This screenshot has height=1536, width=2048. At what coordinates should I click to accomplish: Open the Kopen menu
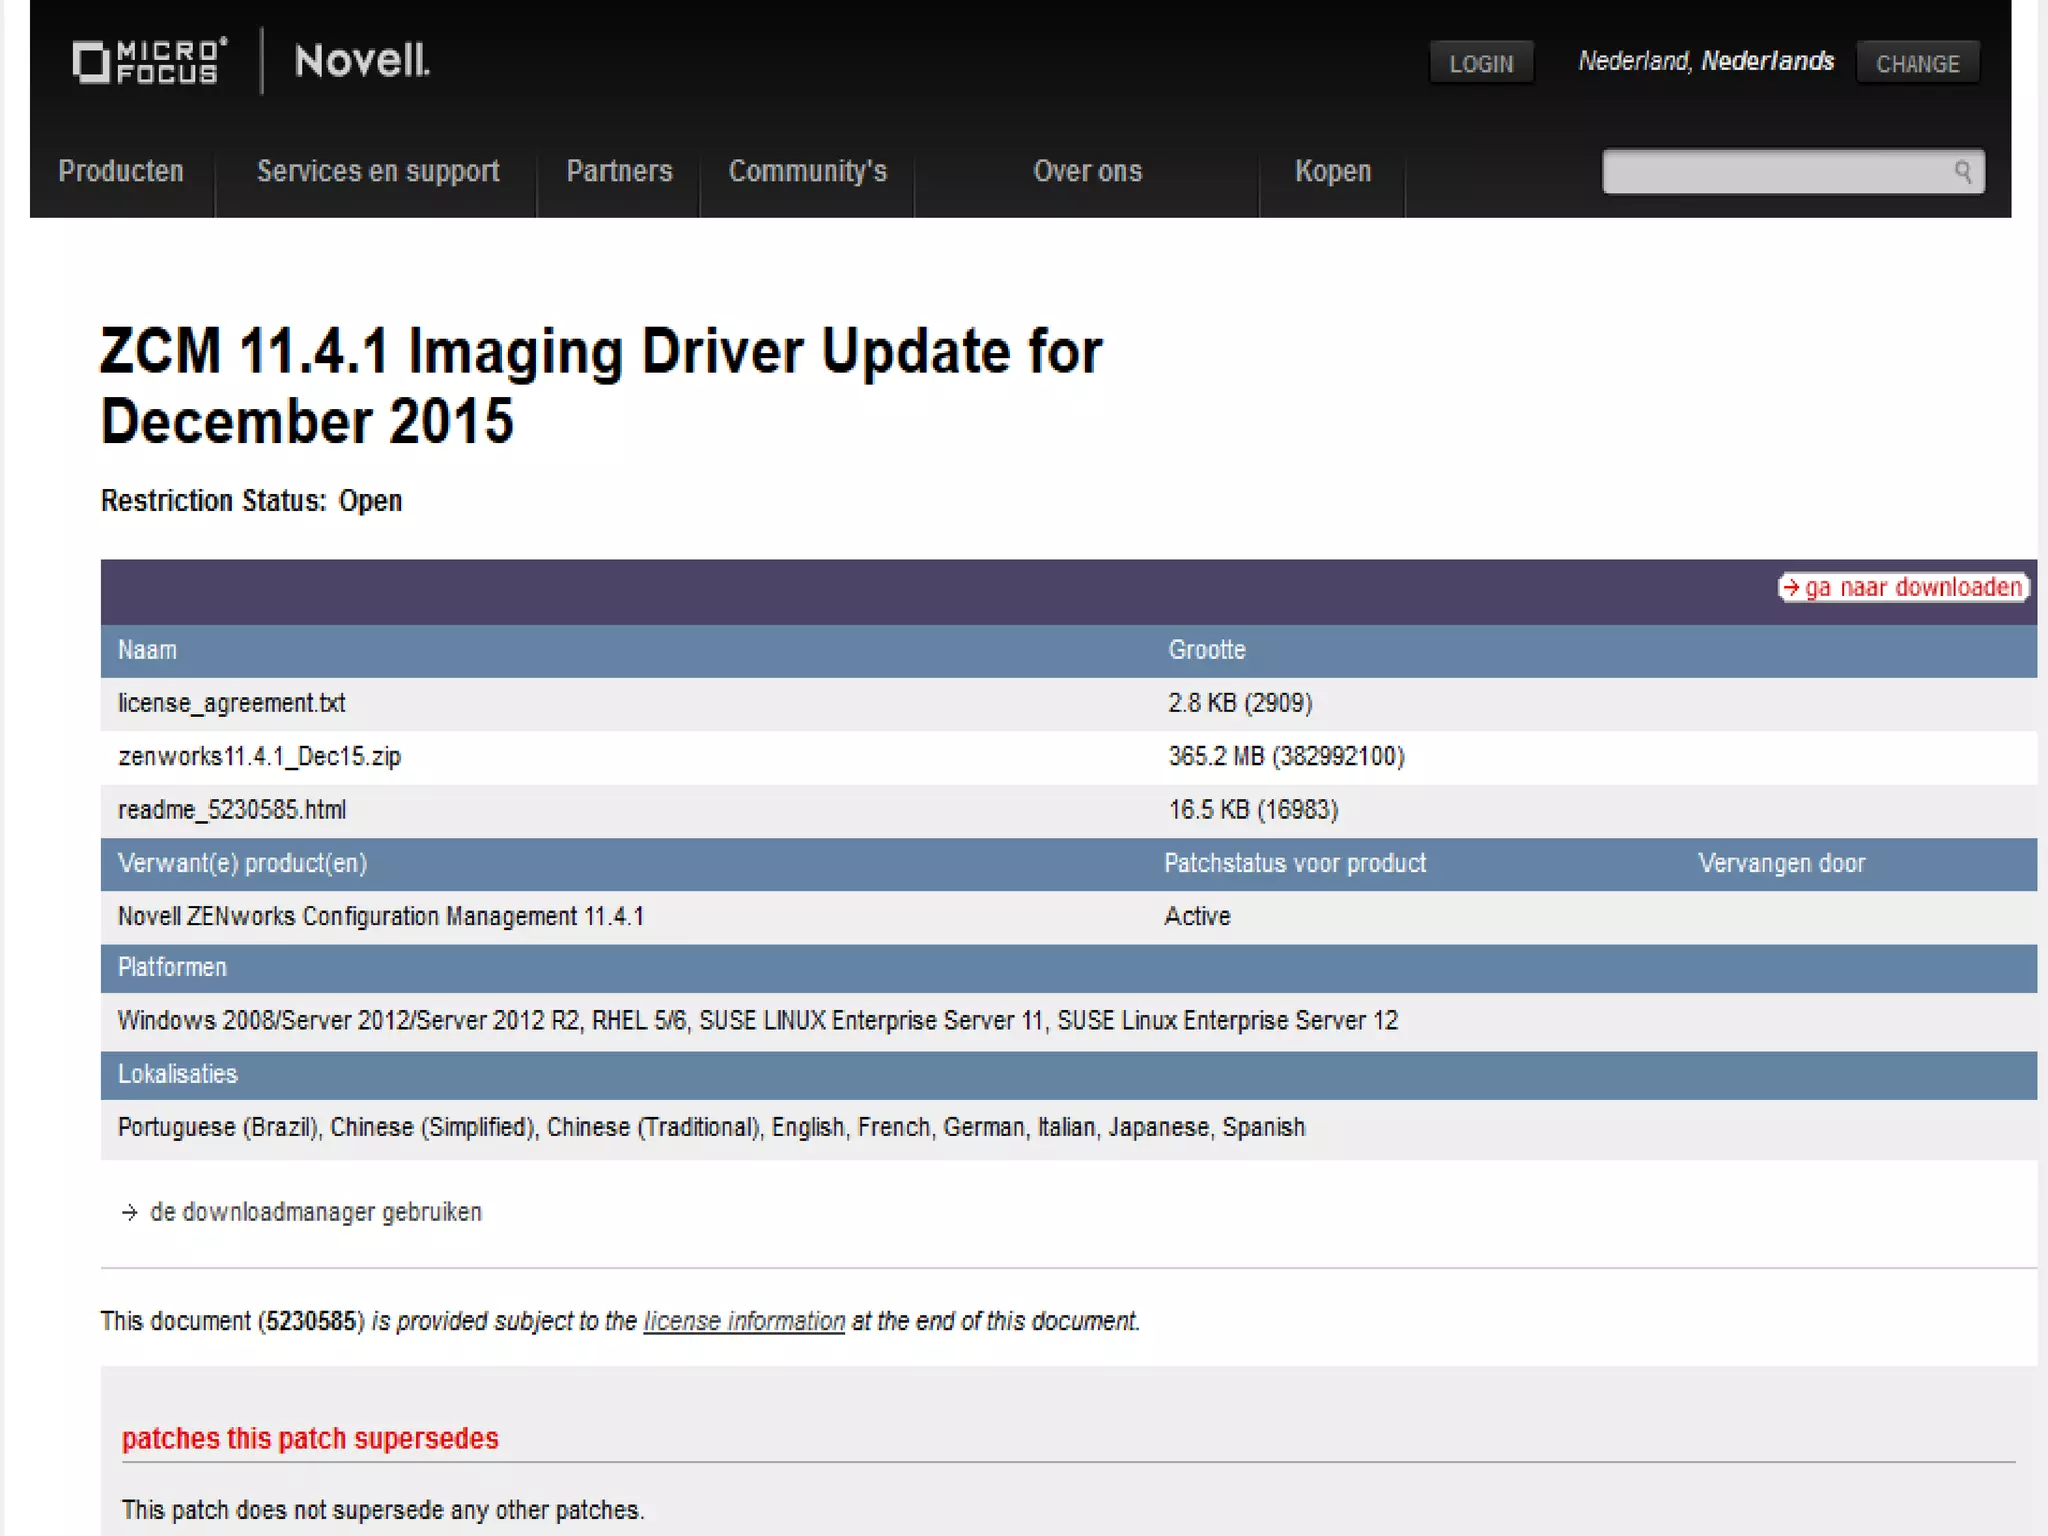pyautogui.click(x=1333, y=171)
